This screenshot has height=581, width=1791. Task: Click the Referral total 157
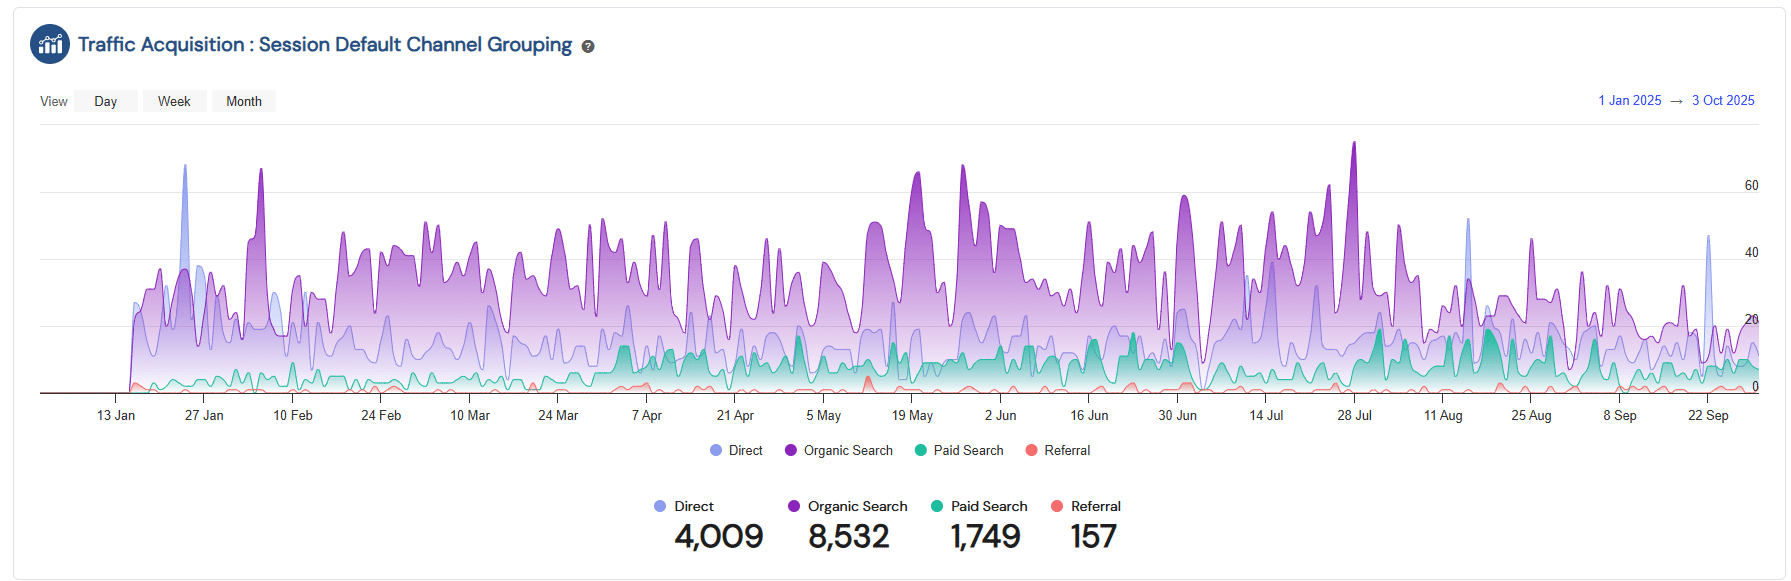pos(1093,537)
